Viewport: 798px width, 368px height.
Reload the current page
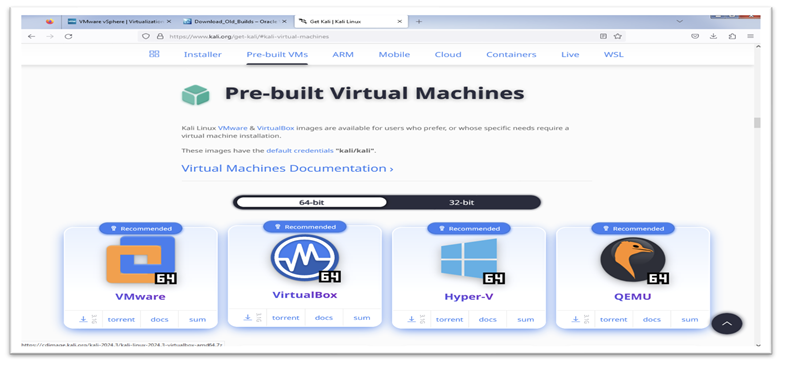pos(68,36)
